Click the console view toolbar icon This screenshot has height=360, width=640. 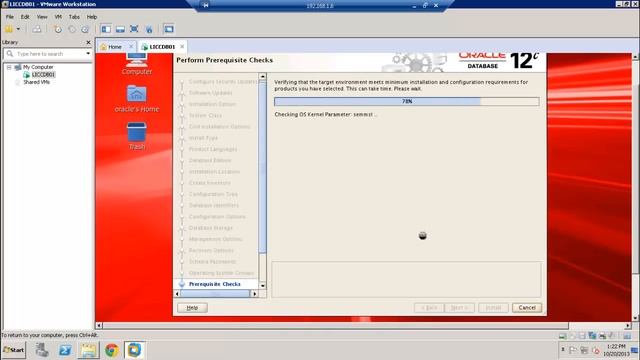point(169,29)
